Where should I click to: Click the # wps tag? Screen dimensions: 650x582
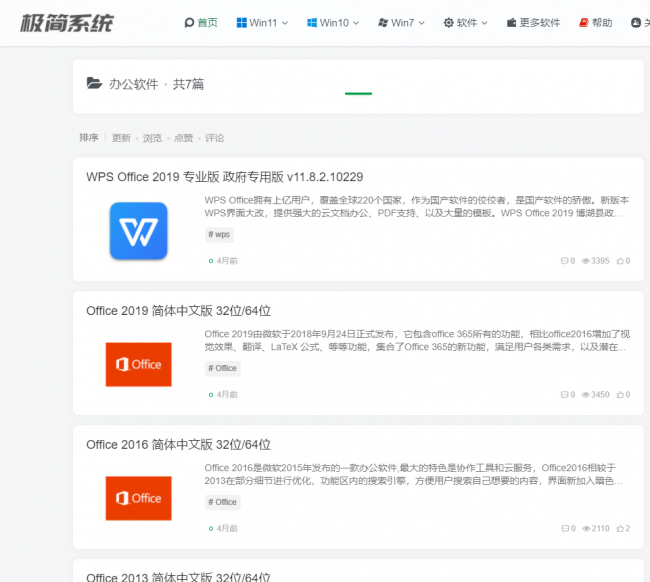tap(219, 235)
